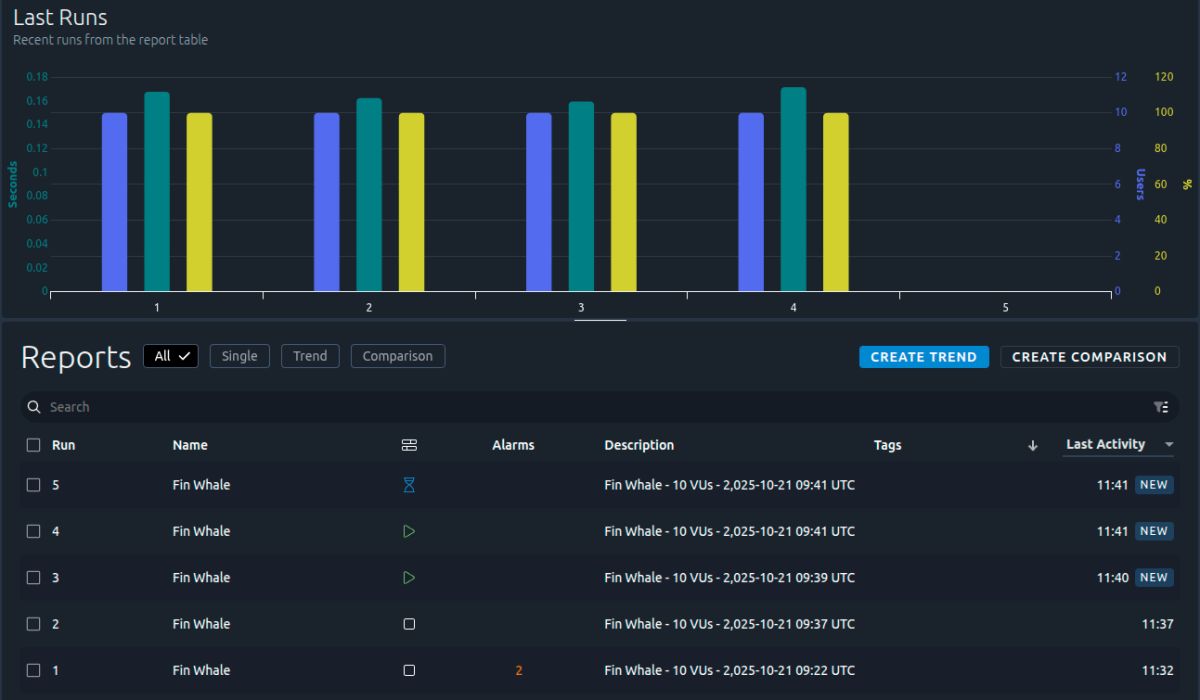The width and height of the screenshot is (1200, 700).
Task: Check the checkbox for run 2
Action: [33, 624]
